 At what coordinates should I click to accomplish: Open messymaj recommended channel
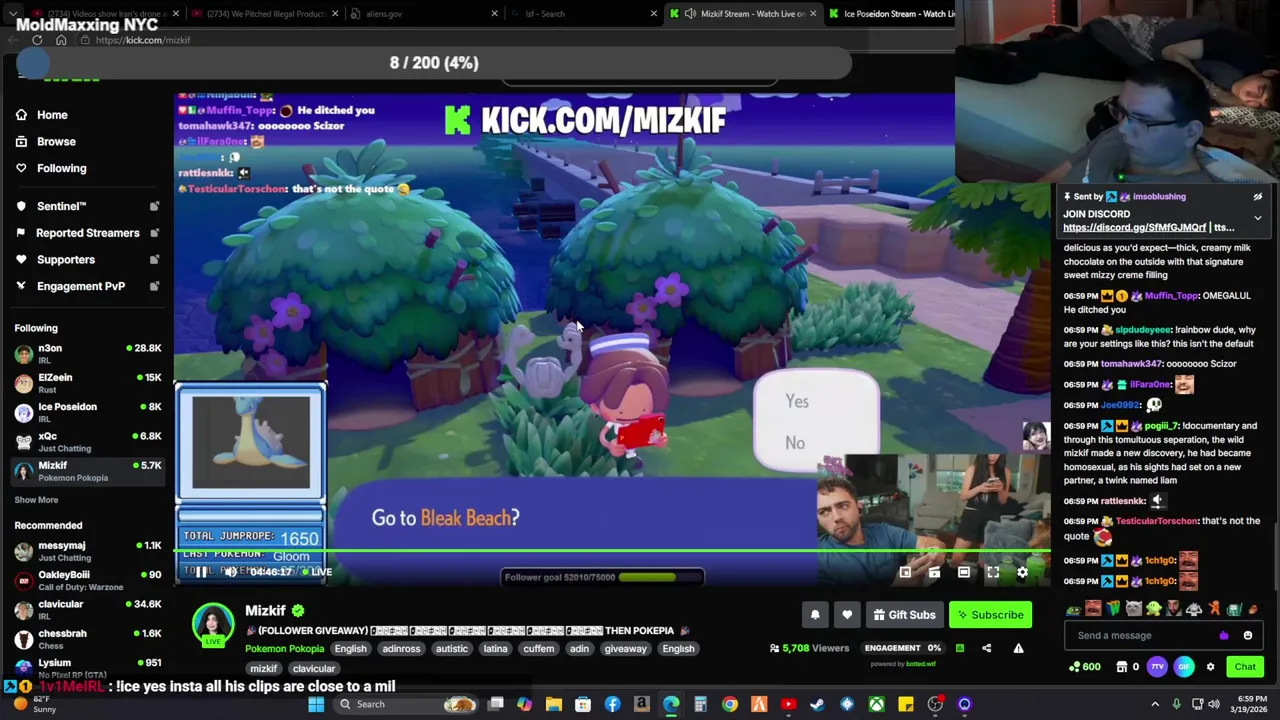pos(88,551)
